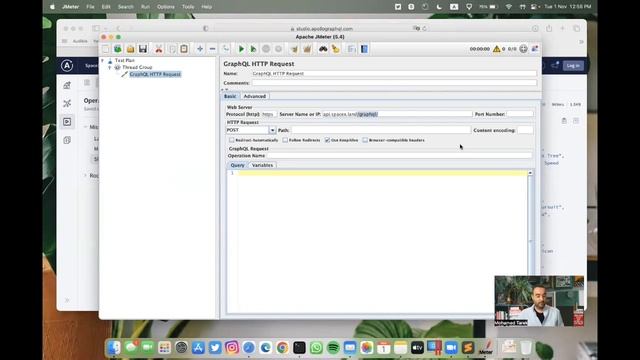Toggle Redirect Automatically checkbox

pyautogui.click(x=231, y=140)
